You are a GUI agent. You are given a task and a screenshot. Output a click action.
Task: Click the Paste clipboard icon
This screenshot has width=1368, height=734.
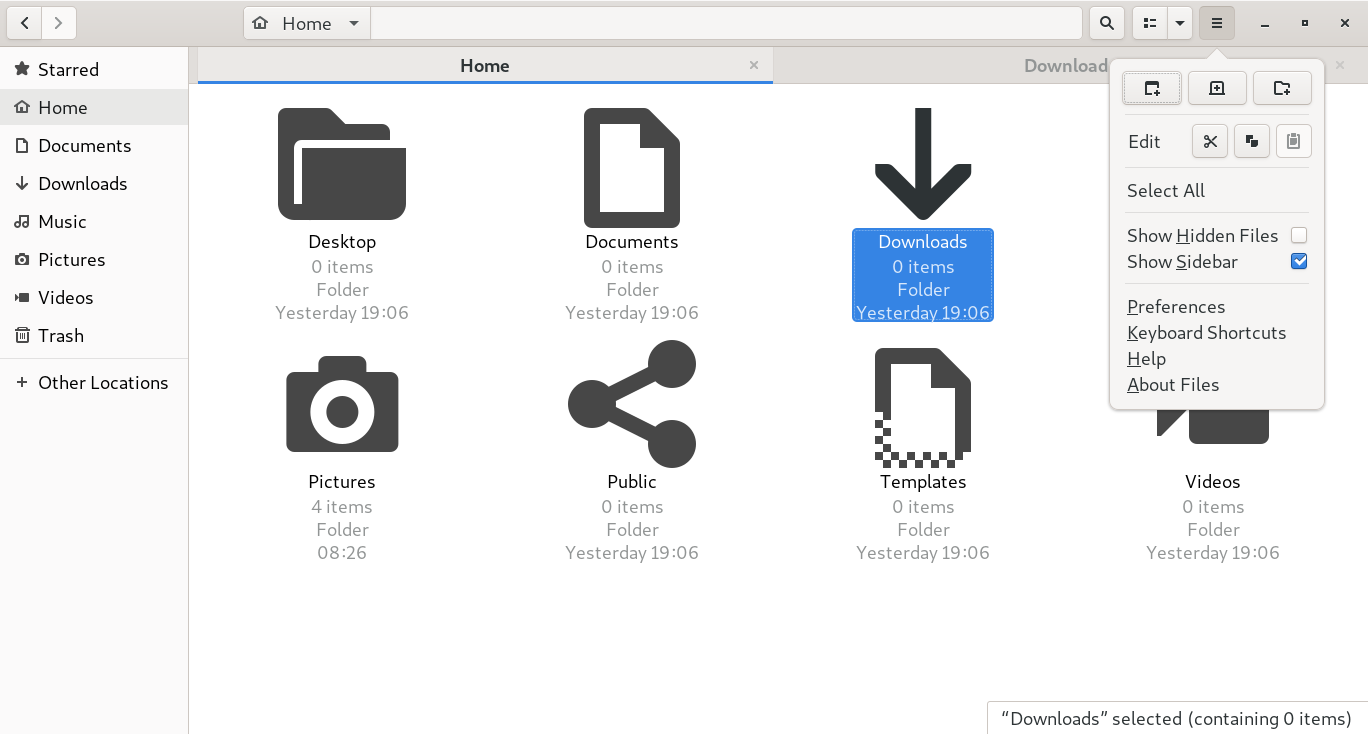pos(1293,141)
